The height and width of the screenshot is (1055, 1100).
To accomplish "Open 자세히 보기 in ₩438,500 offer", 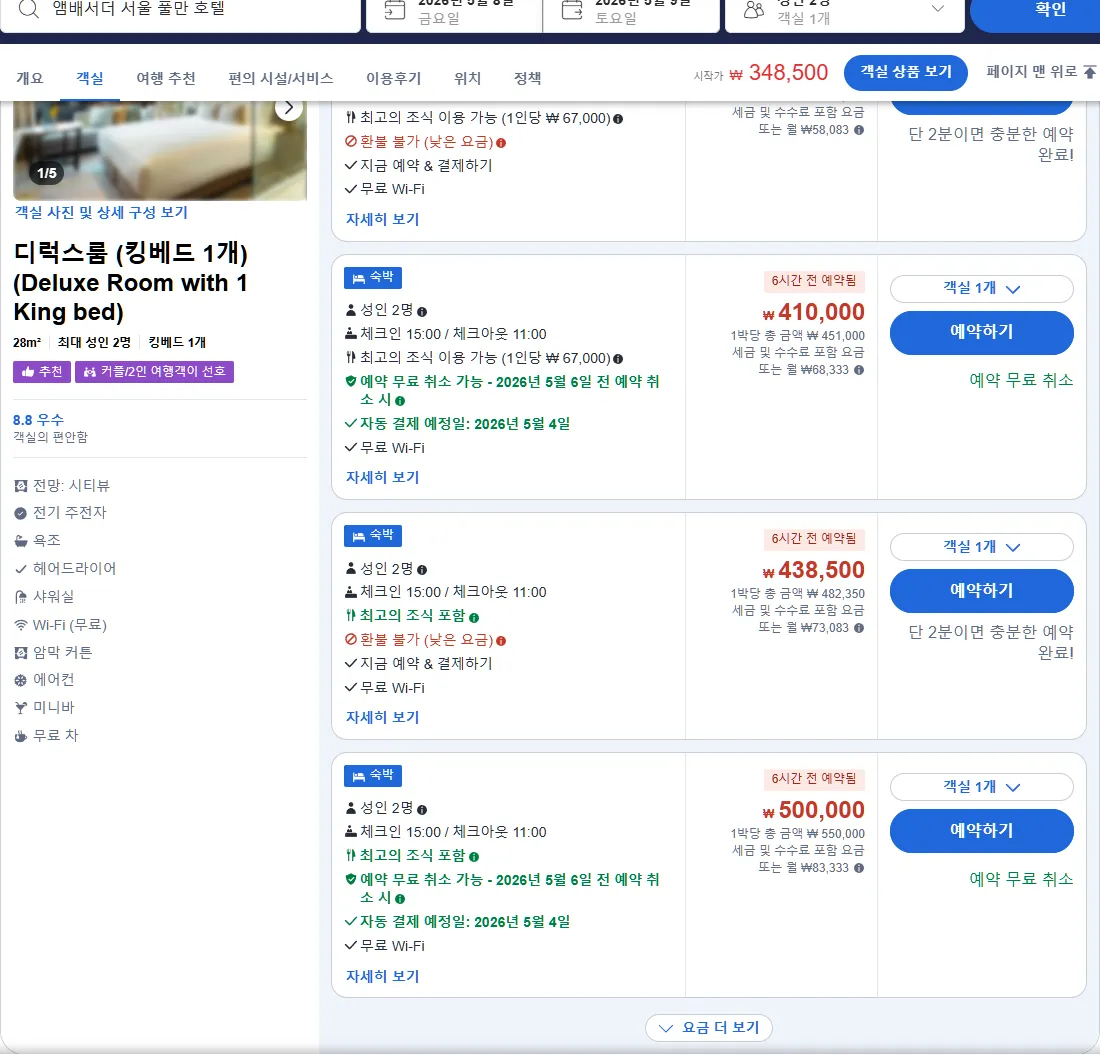I will coord(382,717).
